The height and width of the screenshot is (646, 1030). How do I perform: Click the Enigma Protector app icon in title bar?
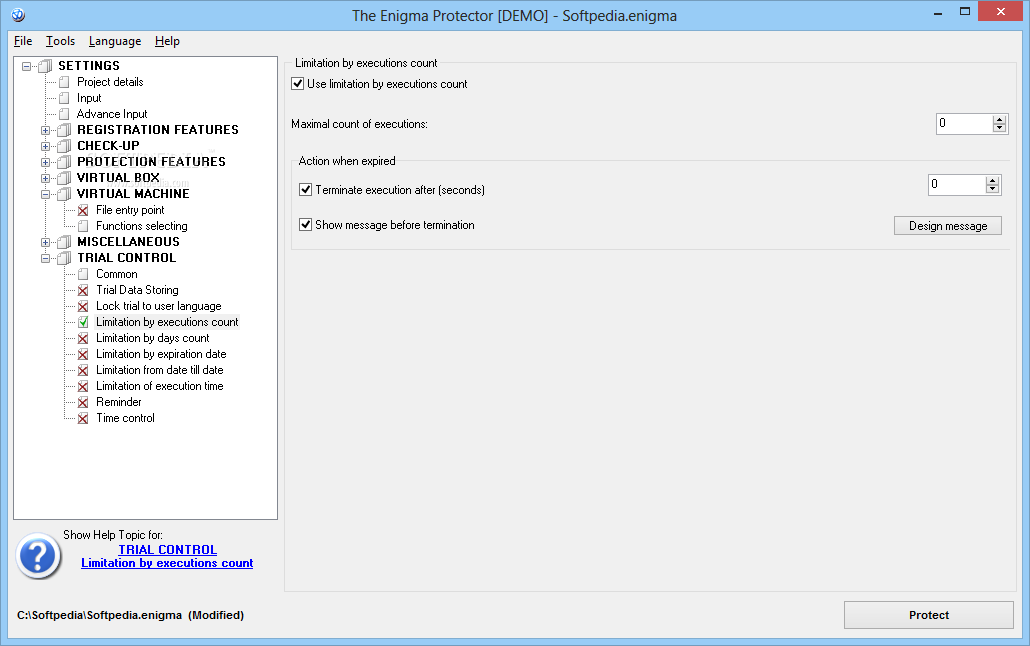coord(18,14)
